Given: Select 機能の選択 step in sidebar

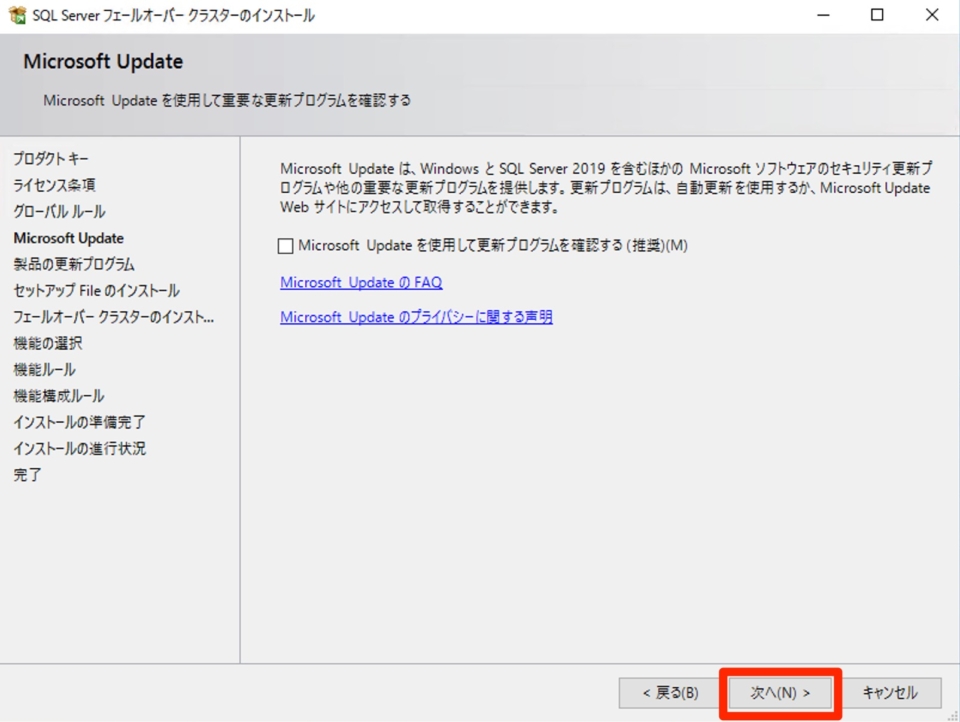Looking at the screenshot, I should pyautogui.click(x=48, y=343).
